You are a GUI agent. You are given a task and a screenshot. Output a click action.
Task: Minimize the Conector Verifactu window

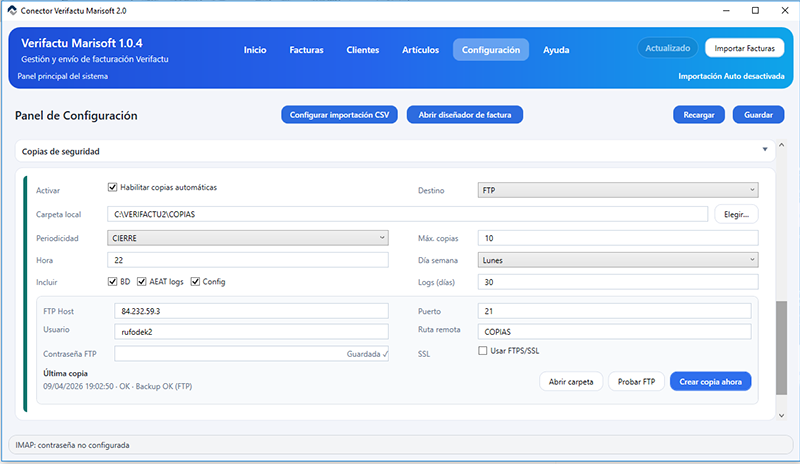click(x=726, y=10)
